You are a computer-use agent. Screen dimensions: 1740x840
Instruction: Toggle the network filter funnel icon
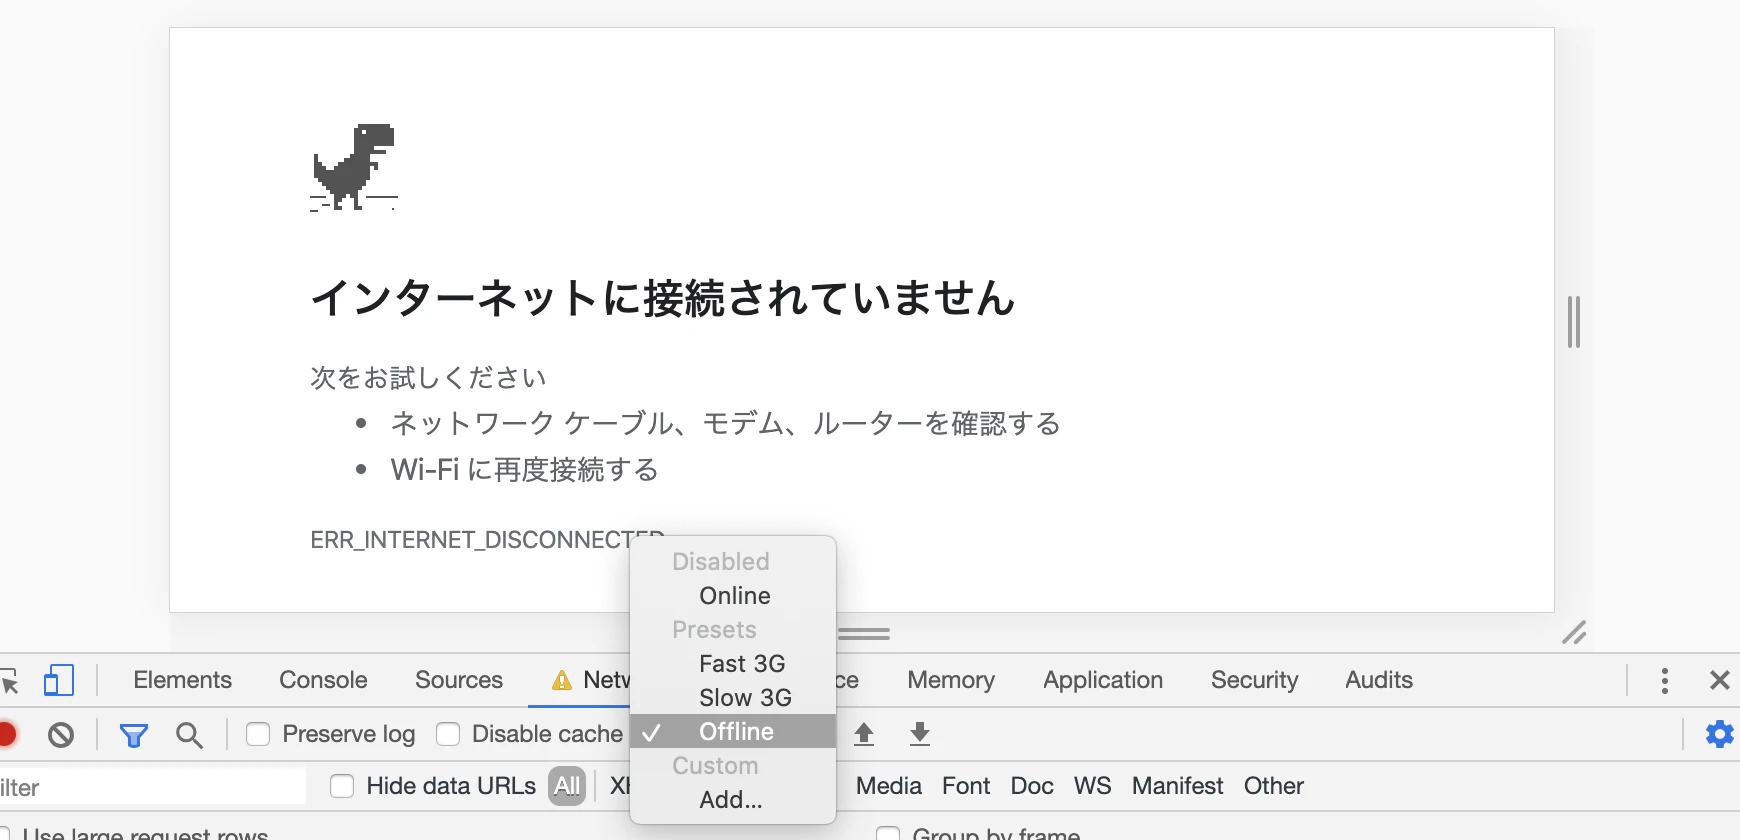click(x=134, y=735)
